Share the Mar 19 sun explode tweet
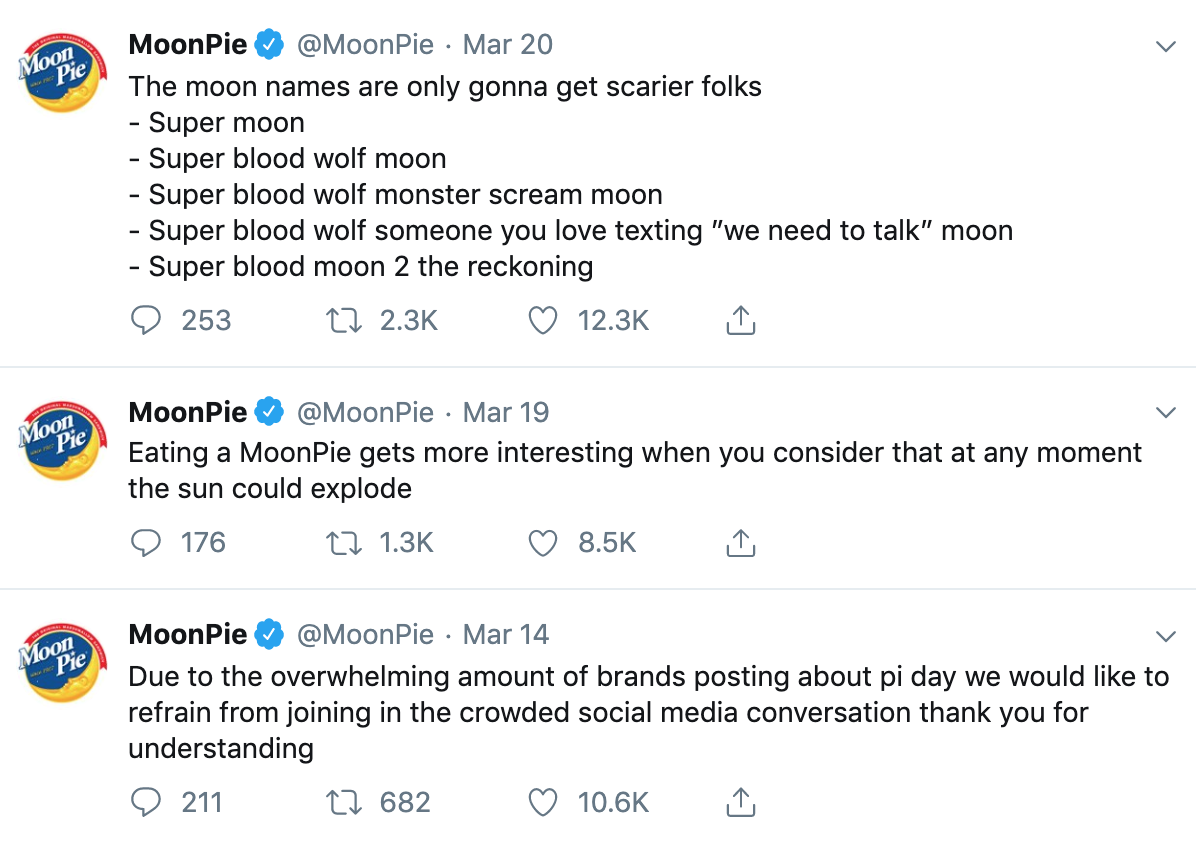1196x846 pixels. pos(741,543)
